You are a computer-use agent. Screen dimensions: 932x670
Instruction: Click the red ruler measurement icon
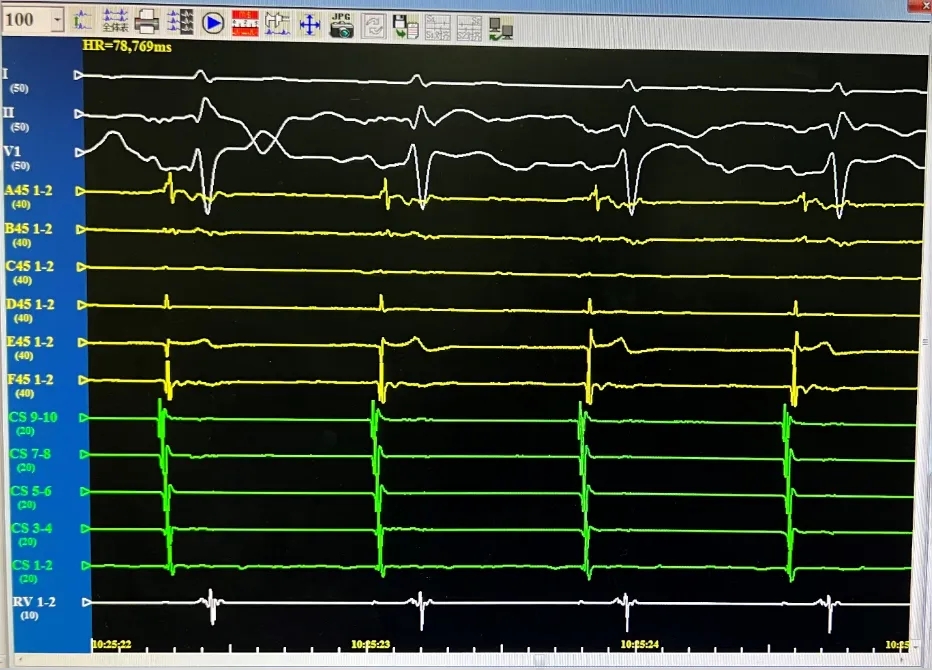tap(245, 24)
